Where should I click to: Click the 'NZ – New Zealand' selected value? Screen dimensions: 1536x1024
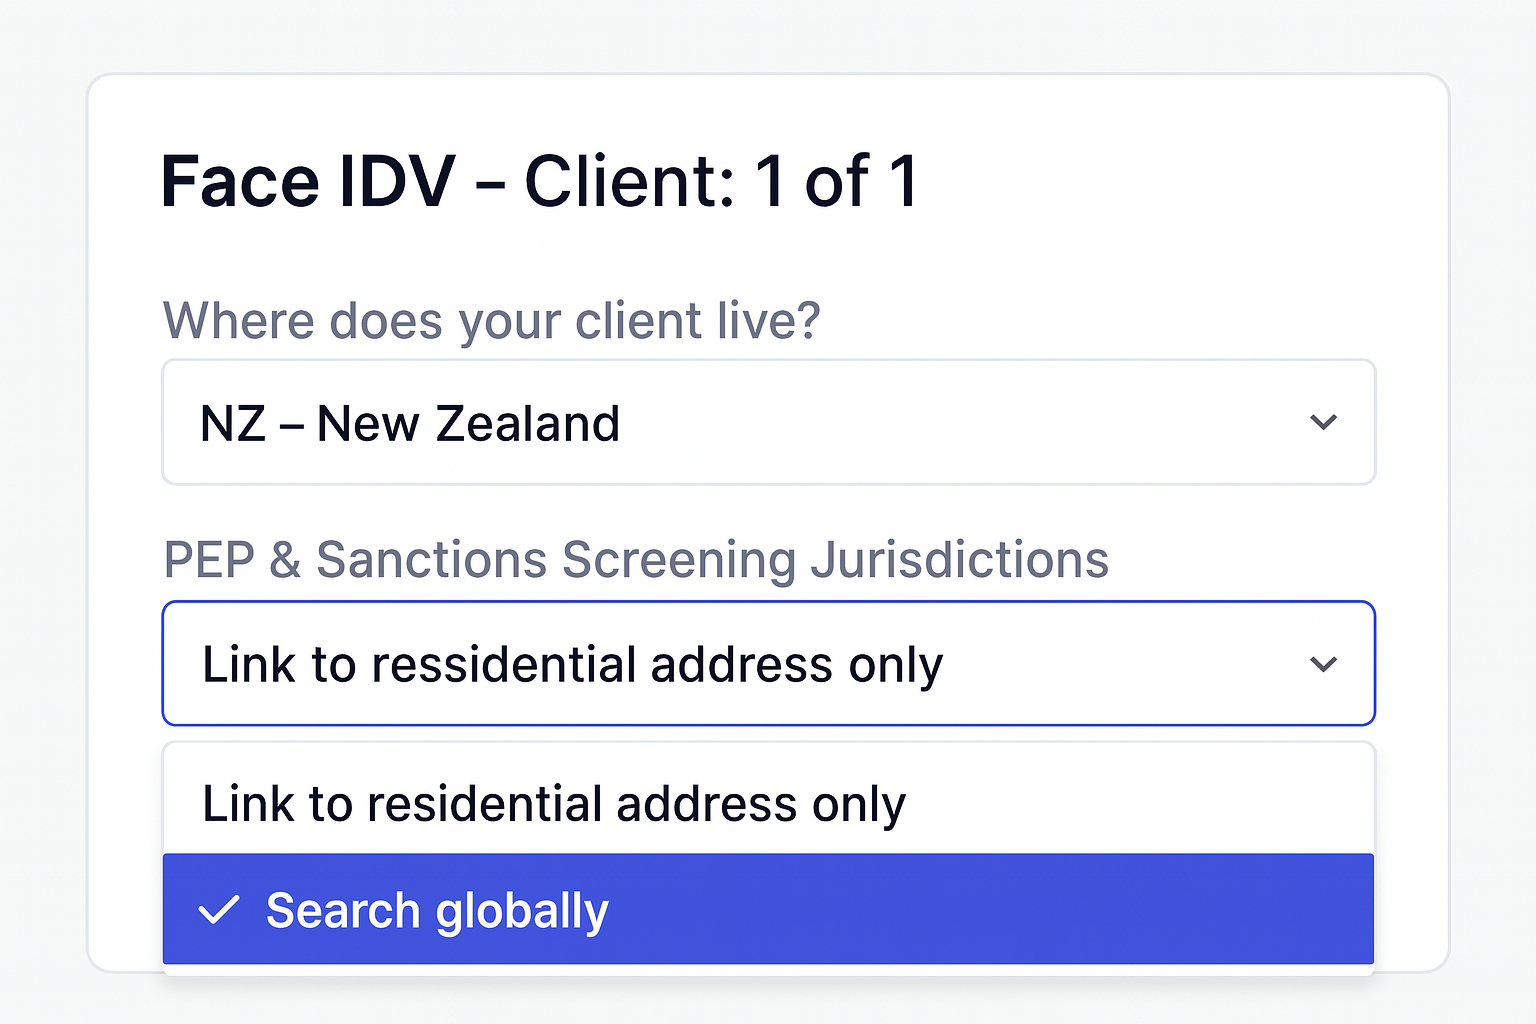pyautogui.click(x=410, y=423)
